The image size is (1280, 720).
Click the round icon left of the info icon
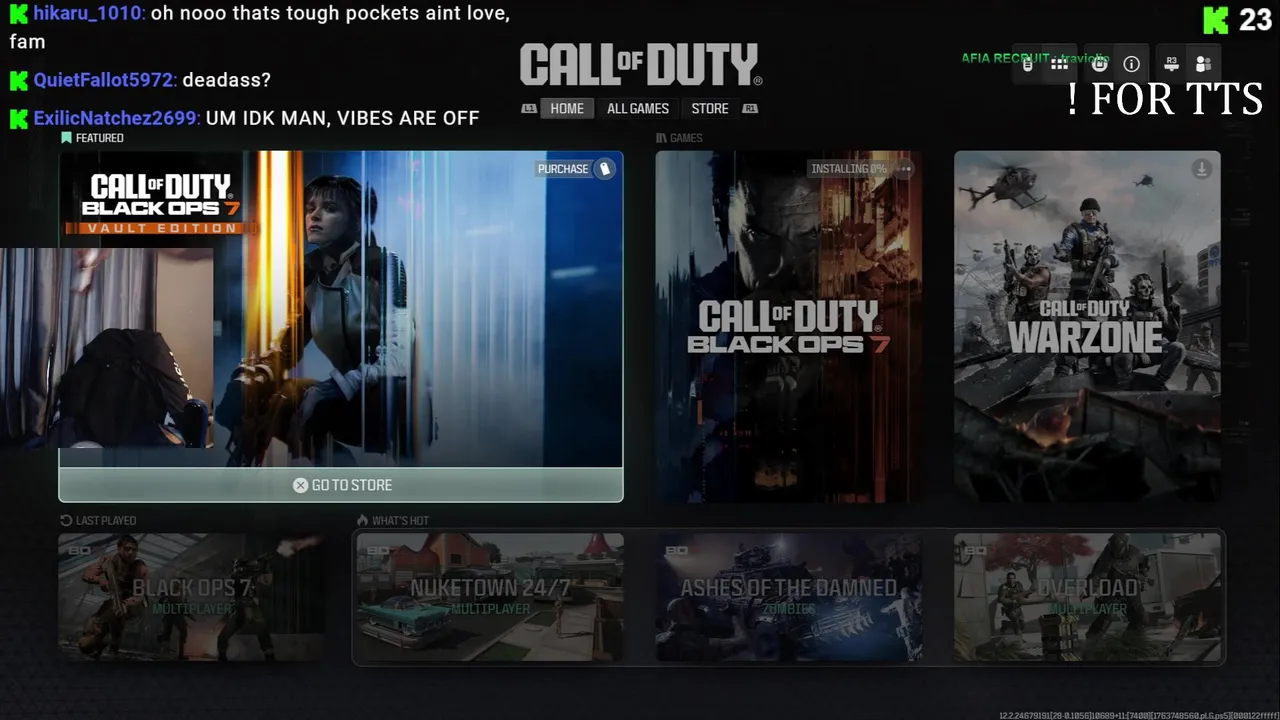click(x=1099, y=64)
